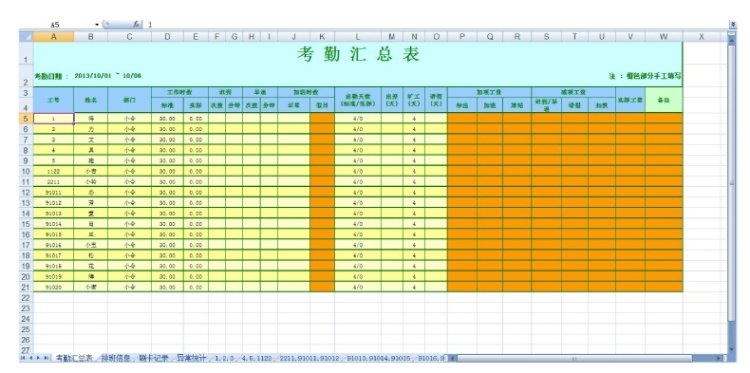Viewport: 750px width, 373px height.
Task: Go to the last sheet using navigation arrow
Action: (46, 358)
